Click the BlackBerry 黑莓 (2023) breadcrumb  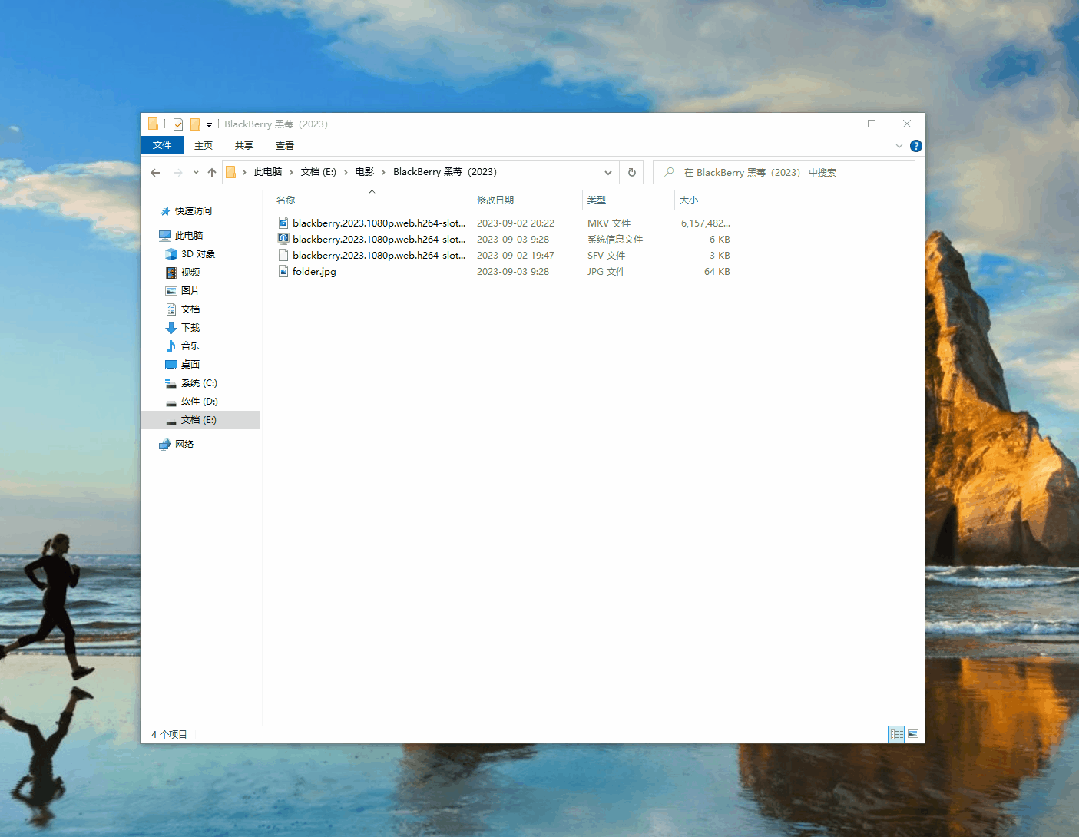(x=445, y=171)
